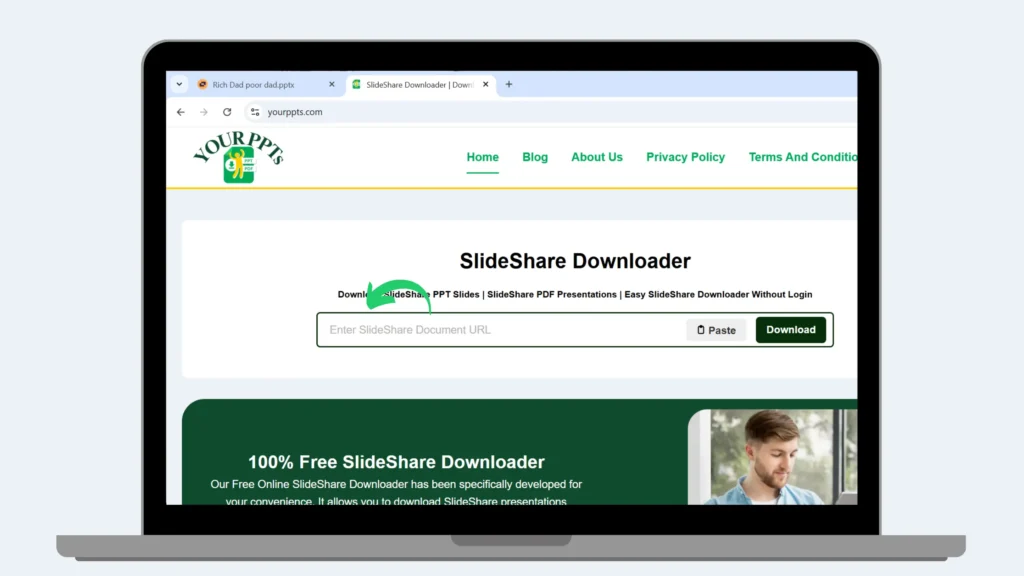This screenshot has height=576, width=1024.
Task: Open the Privacy Policy page
Action: [686, 157]
